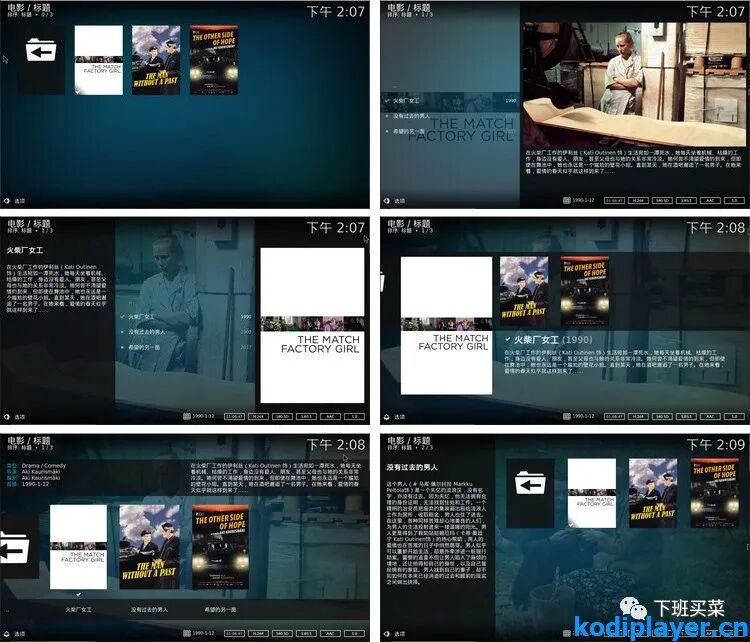Click the 没有过去的男人 heading in the 2:09 view
This screenshot has width=750, height=642.
[x=412, y=467]
